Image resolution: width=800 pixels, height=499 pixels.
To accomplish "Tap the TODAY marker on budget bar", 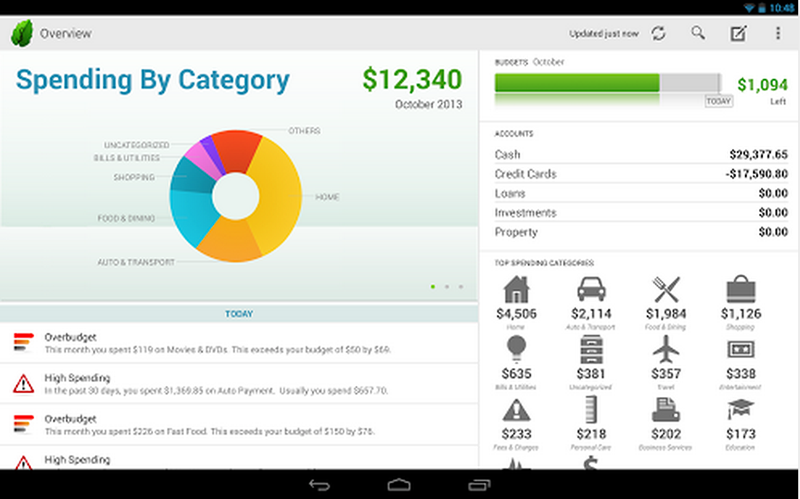I will (x=718, y=101).
